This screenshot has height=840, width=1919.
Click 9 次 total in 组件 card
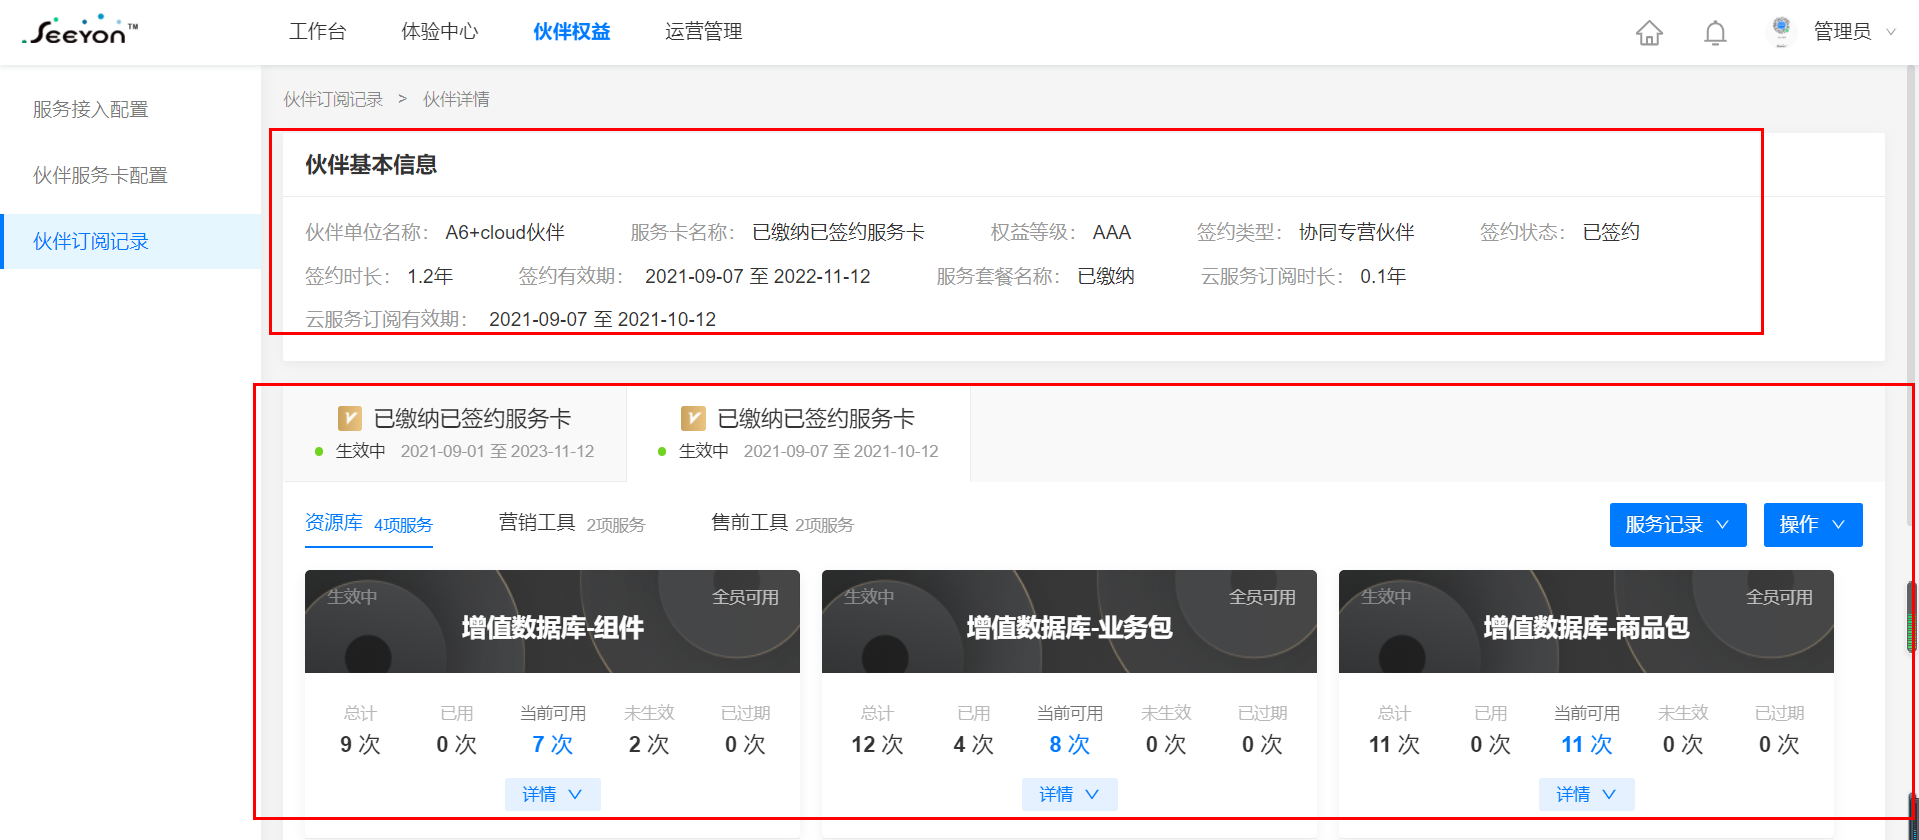[x=360, y=744]
